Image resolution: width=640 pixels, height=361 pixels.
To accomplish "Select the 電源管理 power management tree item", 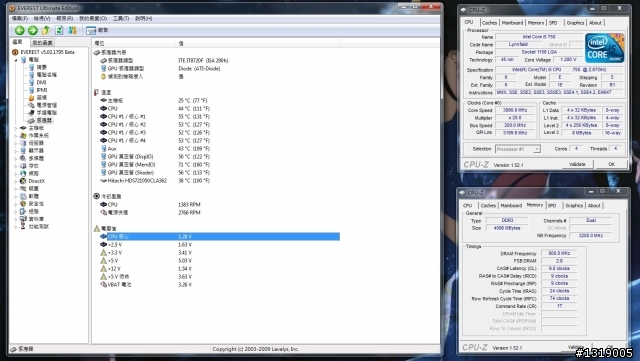I will tap(47, 105).
